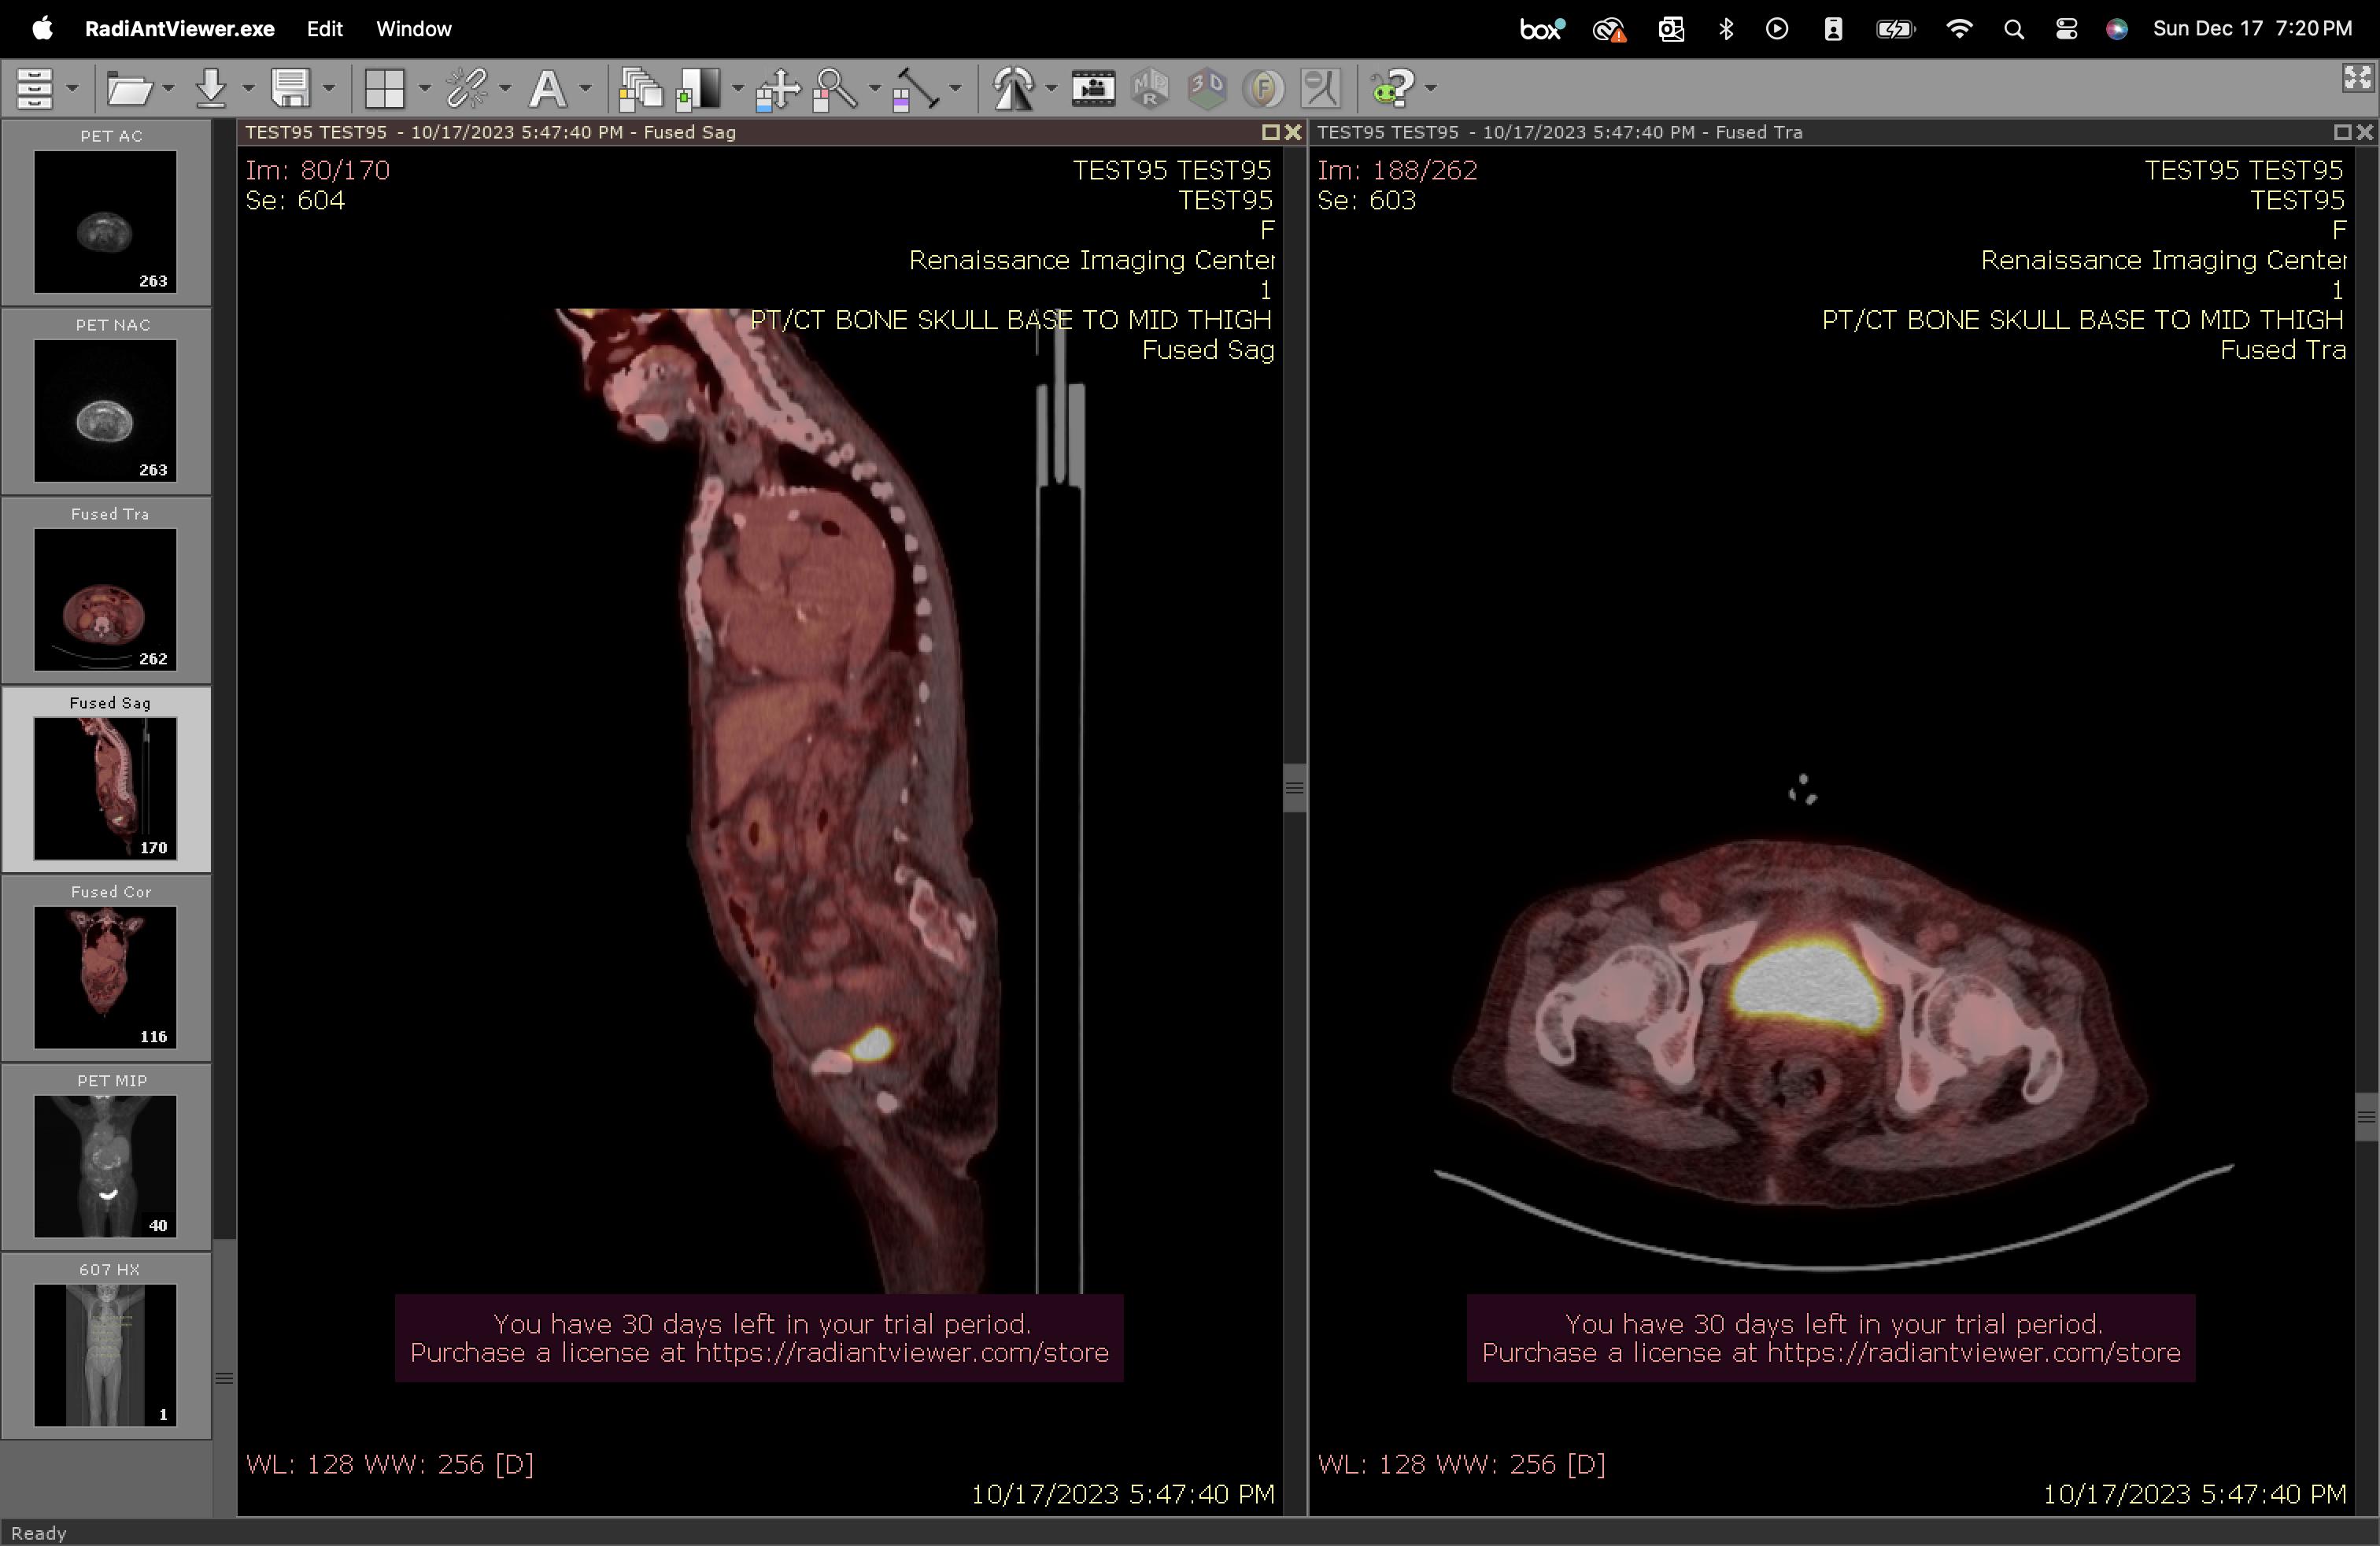Open Spotlight search in menu bar
This screenshot has height=1546, width=2380.
(2014, 29)
